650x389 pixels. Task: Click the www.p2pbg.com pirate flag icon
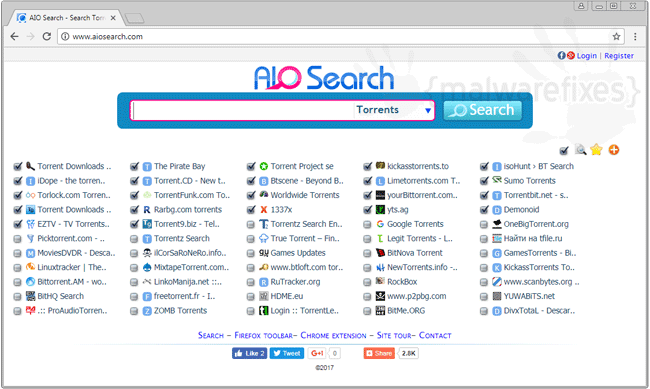point(380,296)
